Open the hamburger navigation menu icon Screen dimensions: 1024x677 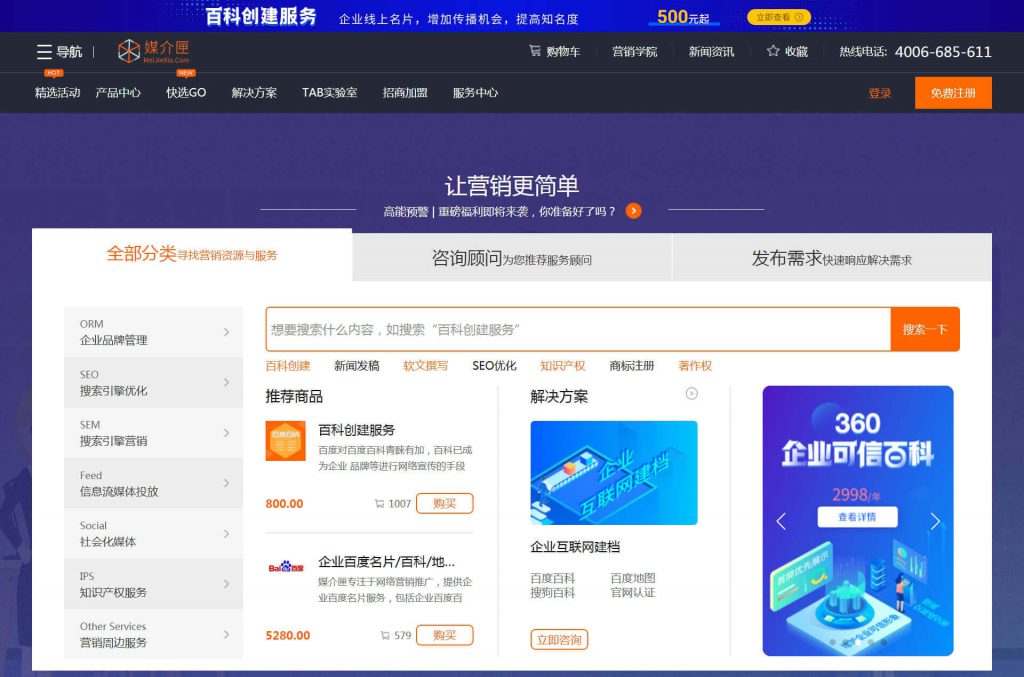tap(44, 52)
